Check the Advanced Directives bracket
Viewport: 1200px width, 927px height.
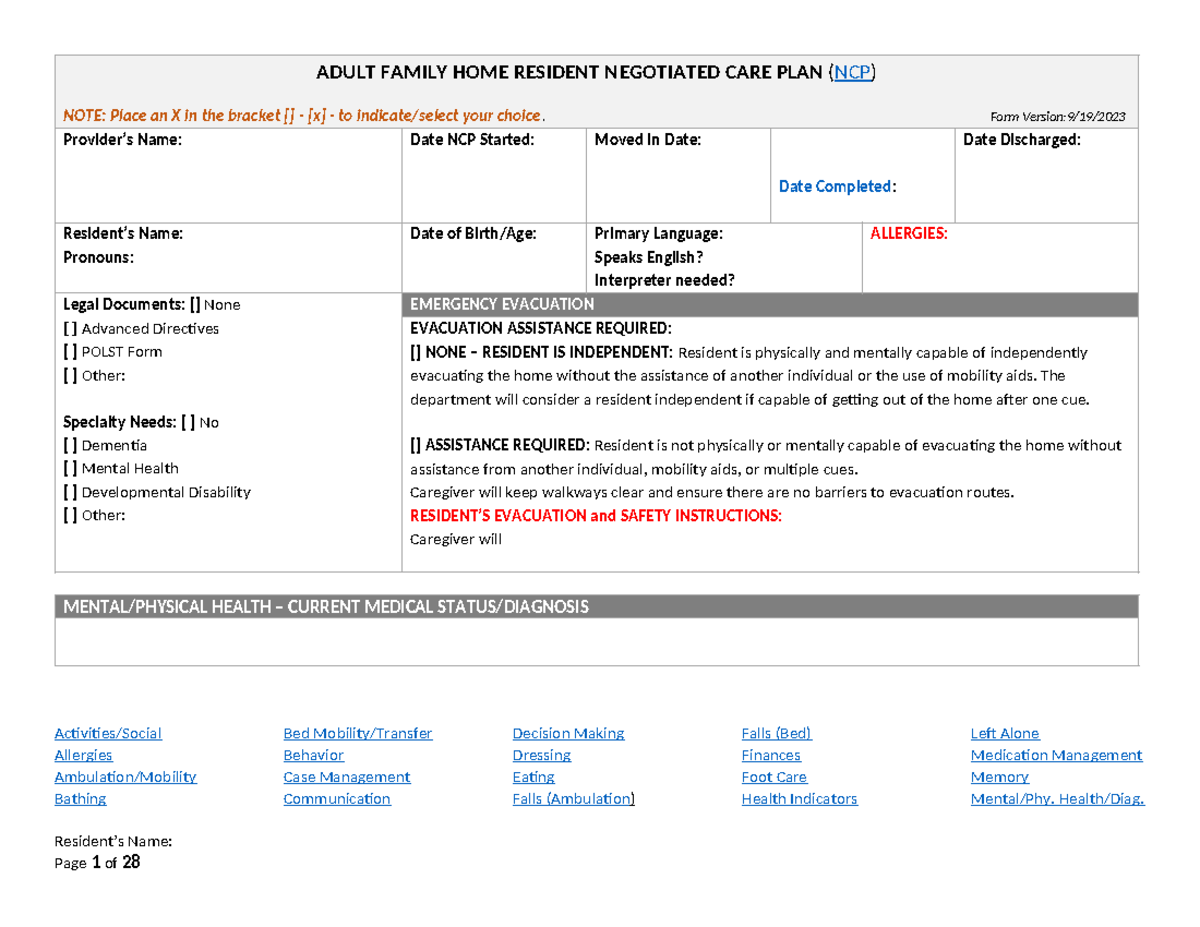[x=70, y=328]
